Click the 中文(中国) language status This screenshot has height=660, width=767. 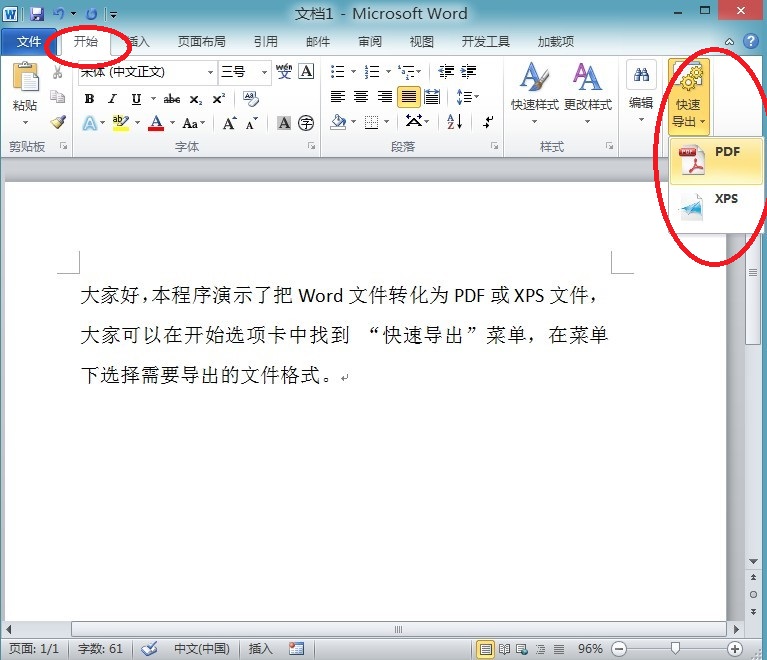(202, 649)
